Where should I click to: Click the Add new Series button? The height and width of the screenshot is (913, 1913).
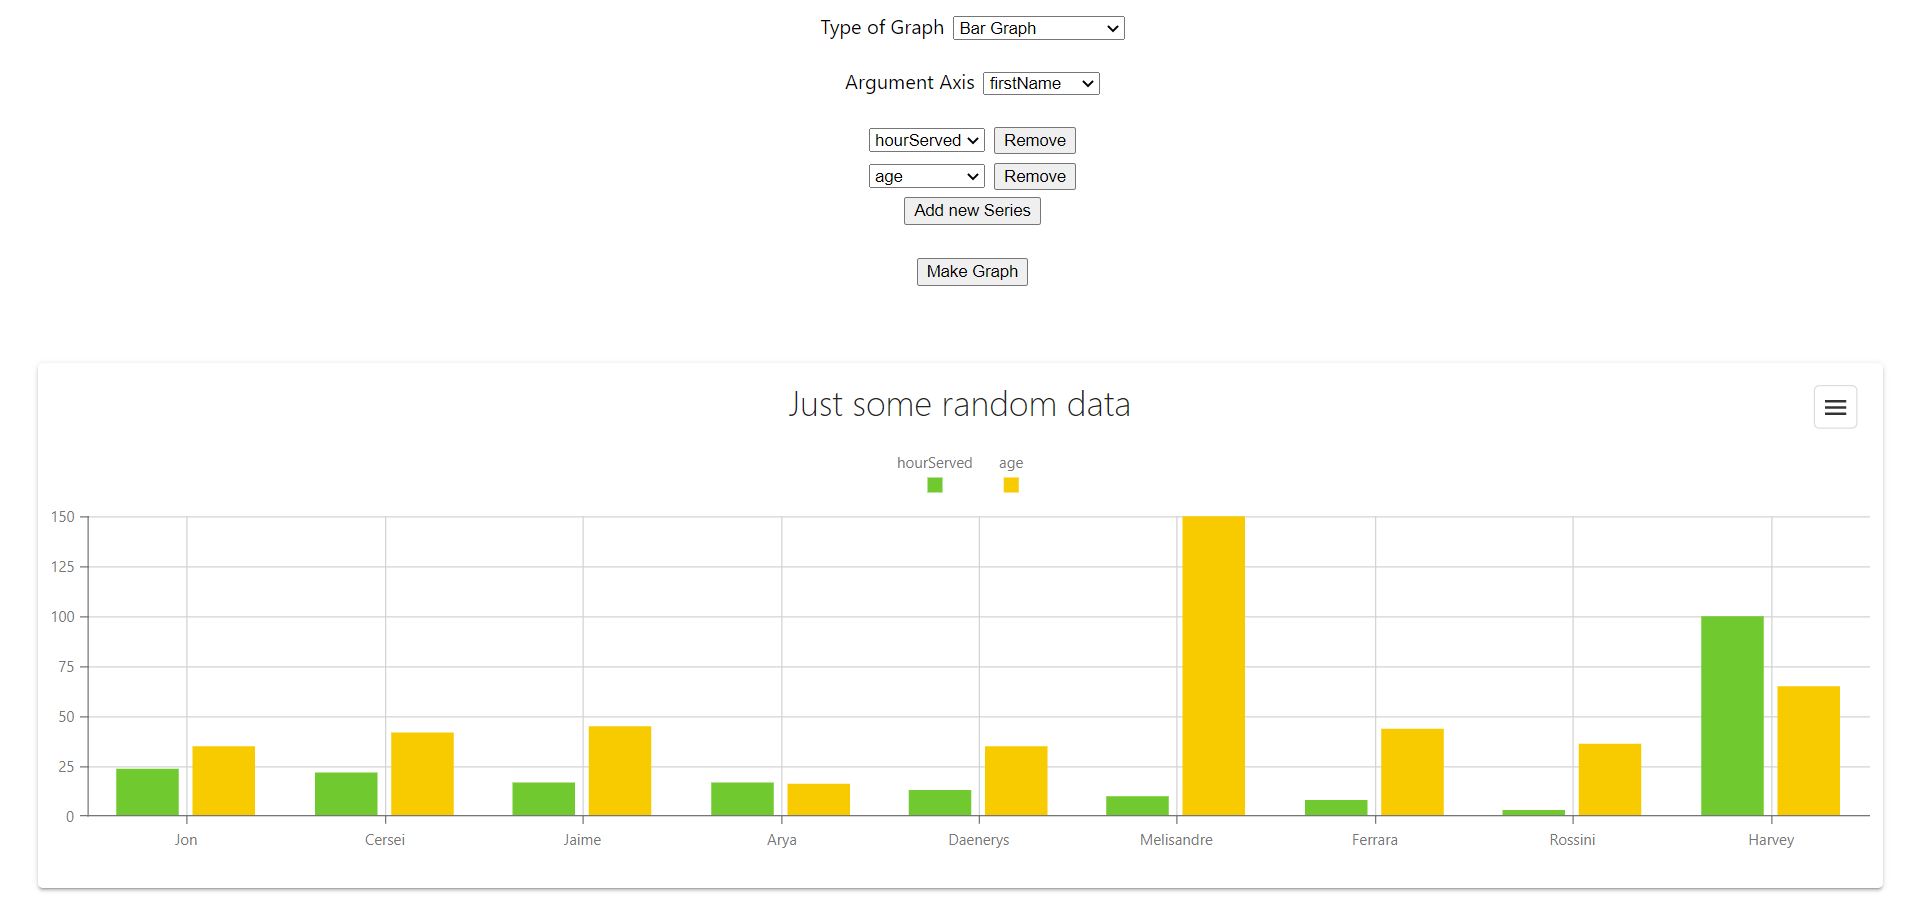pyautogui.click(x=972, y=210)
